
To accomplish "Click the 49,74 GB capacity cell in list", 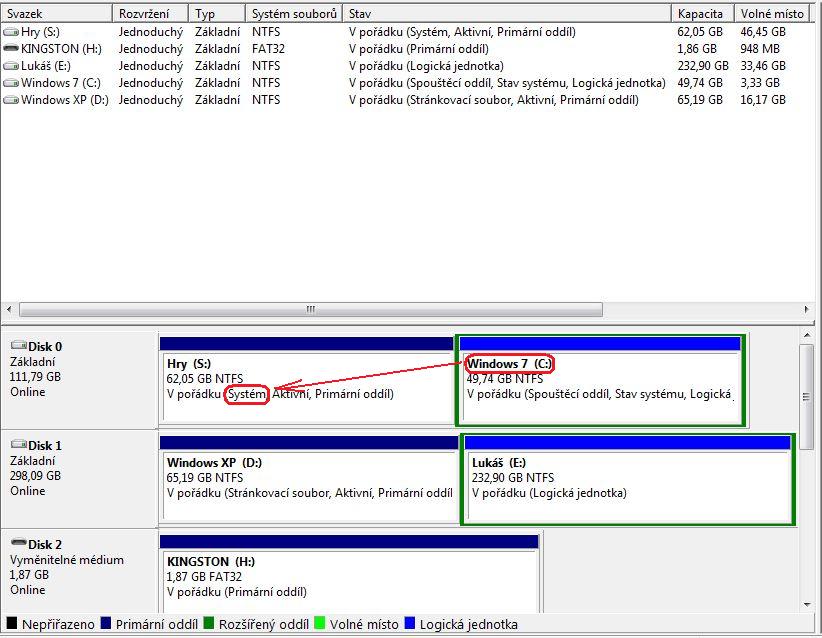I will coord(700,83).
